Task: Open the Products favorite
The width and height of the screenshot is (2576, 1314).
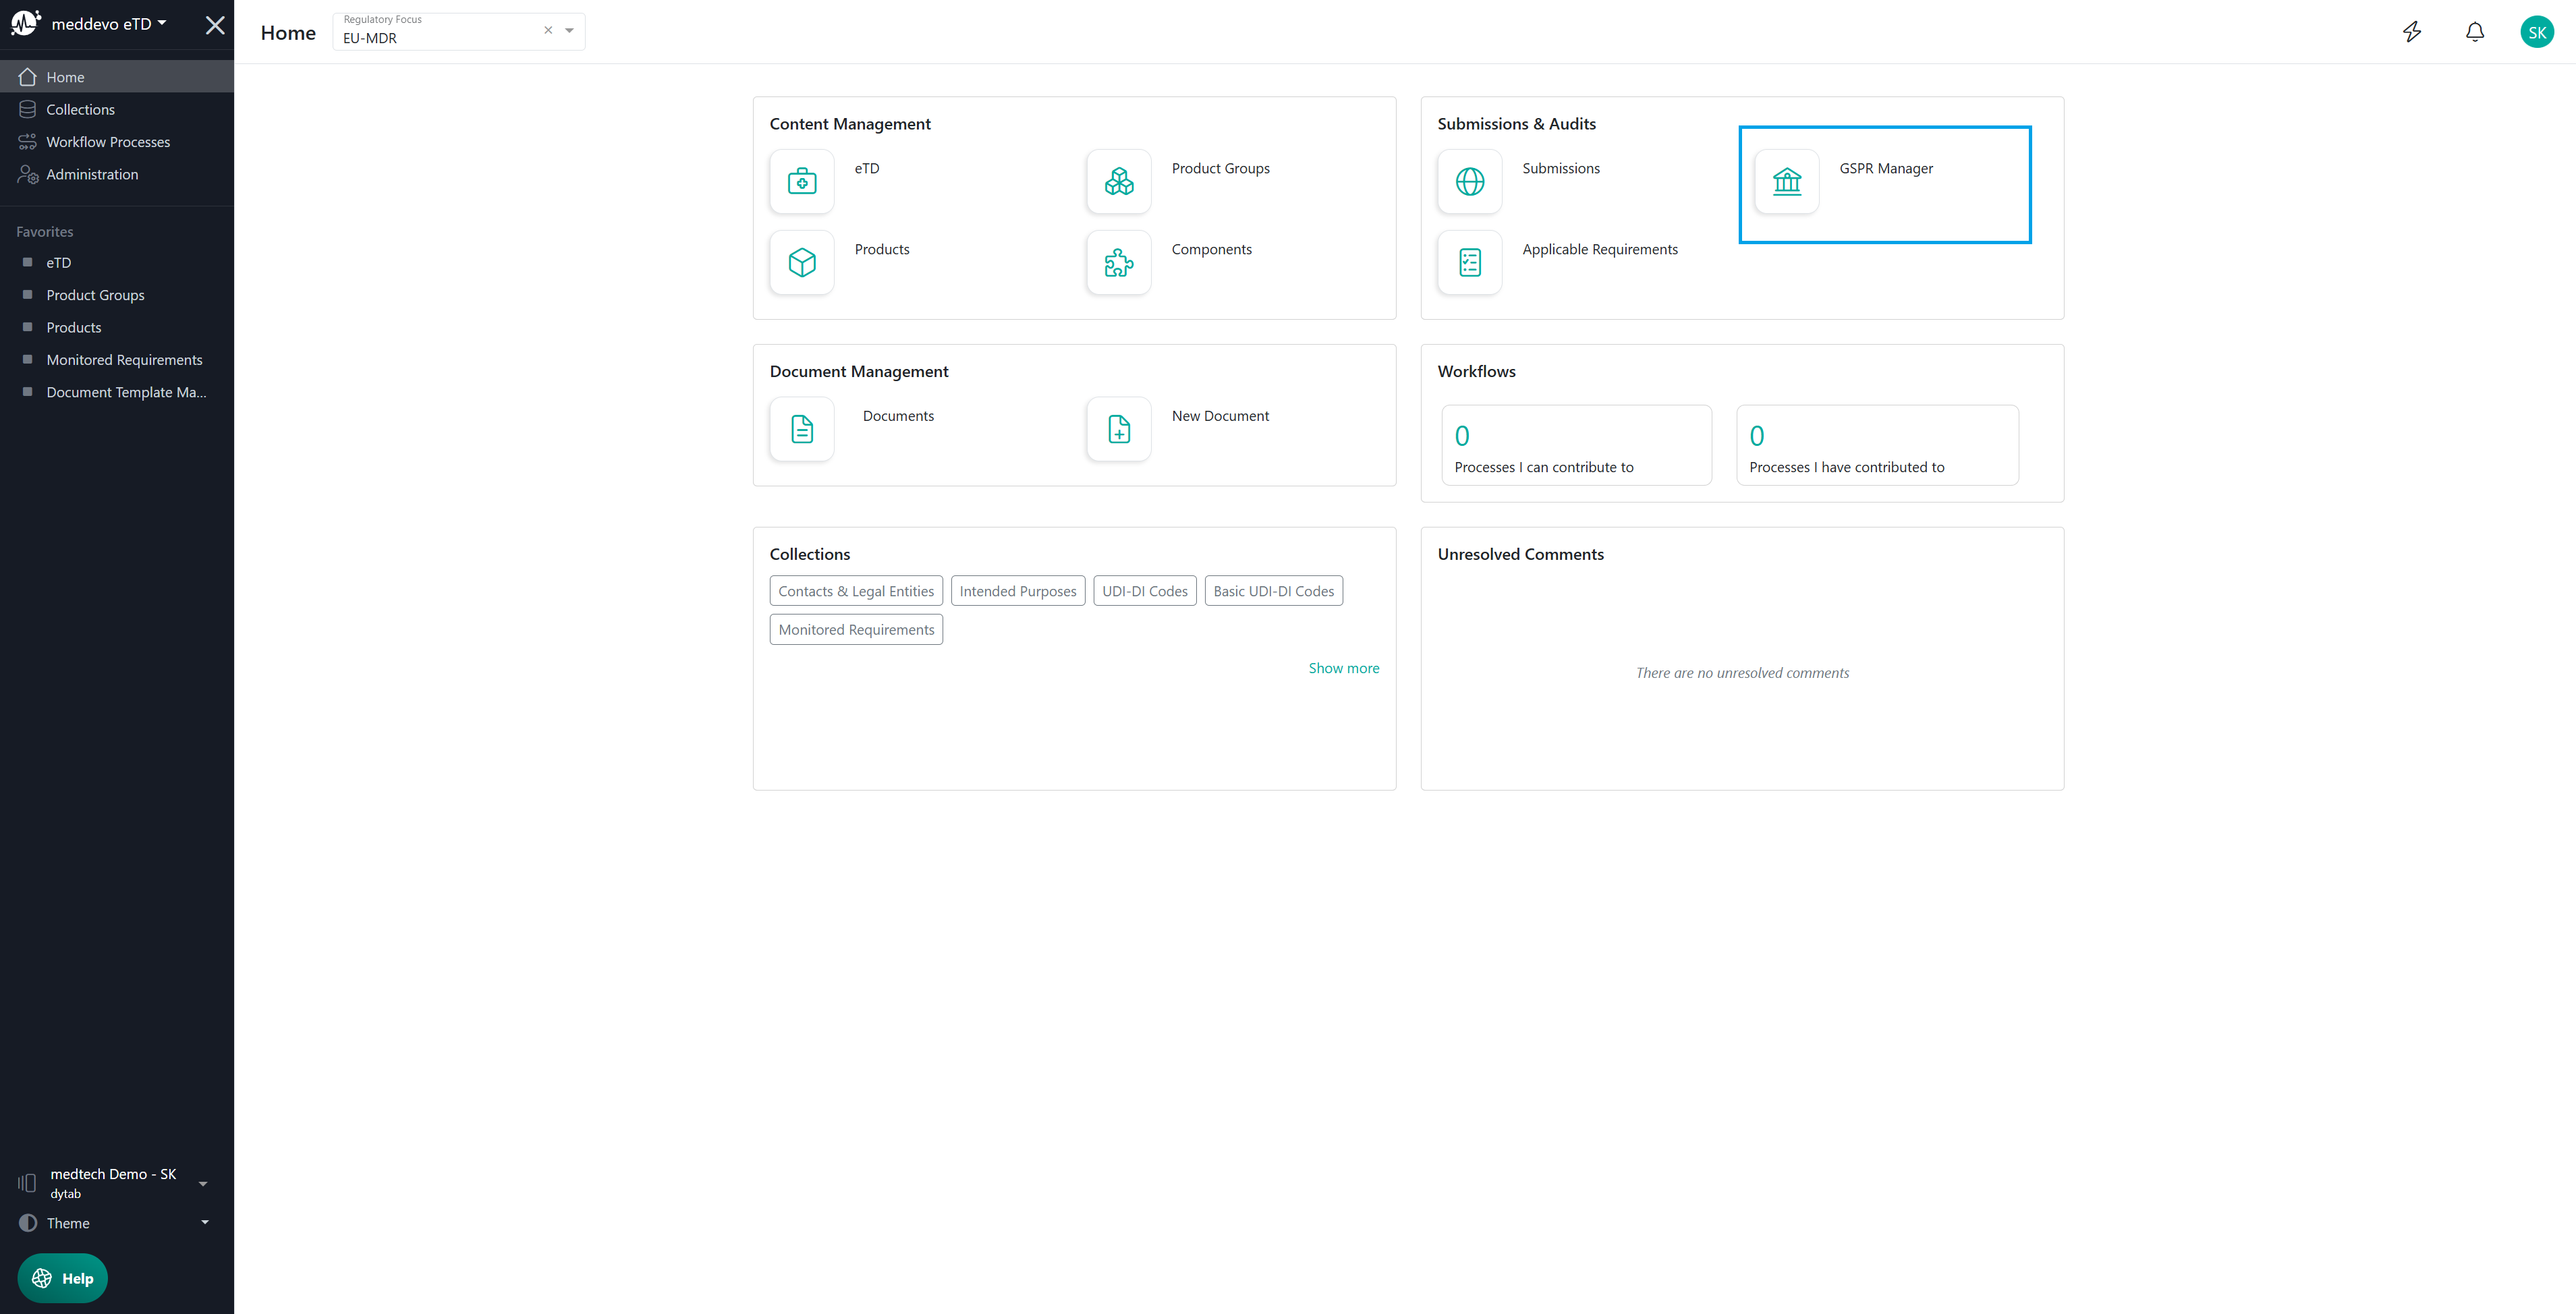Action: [117, 327]
